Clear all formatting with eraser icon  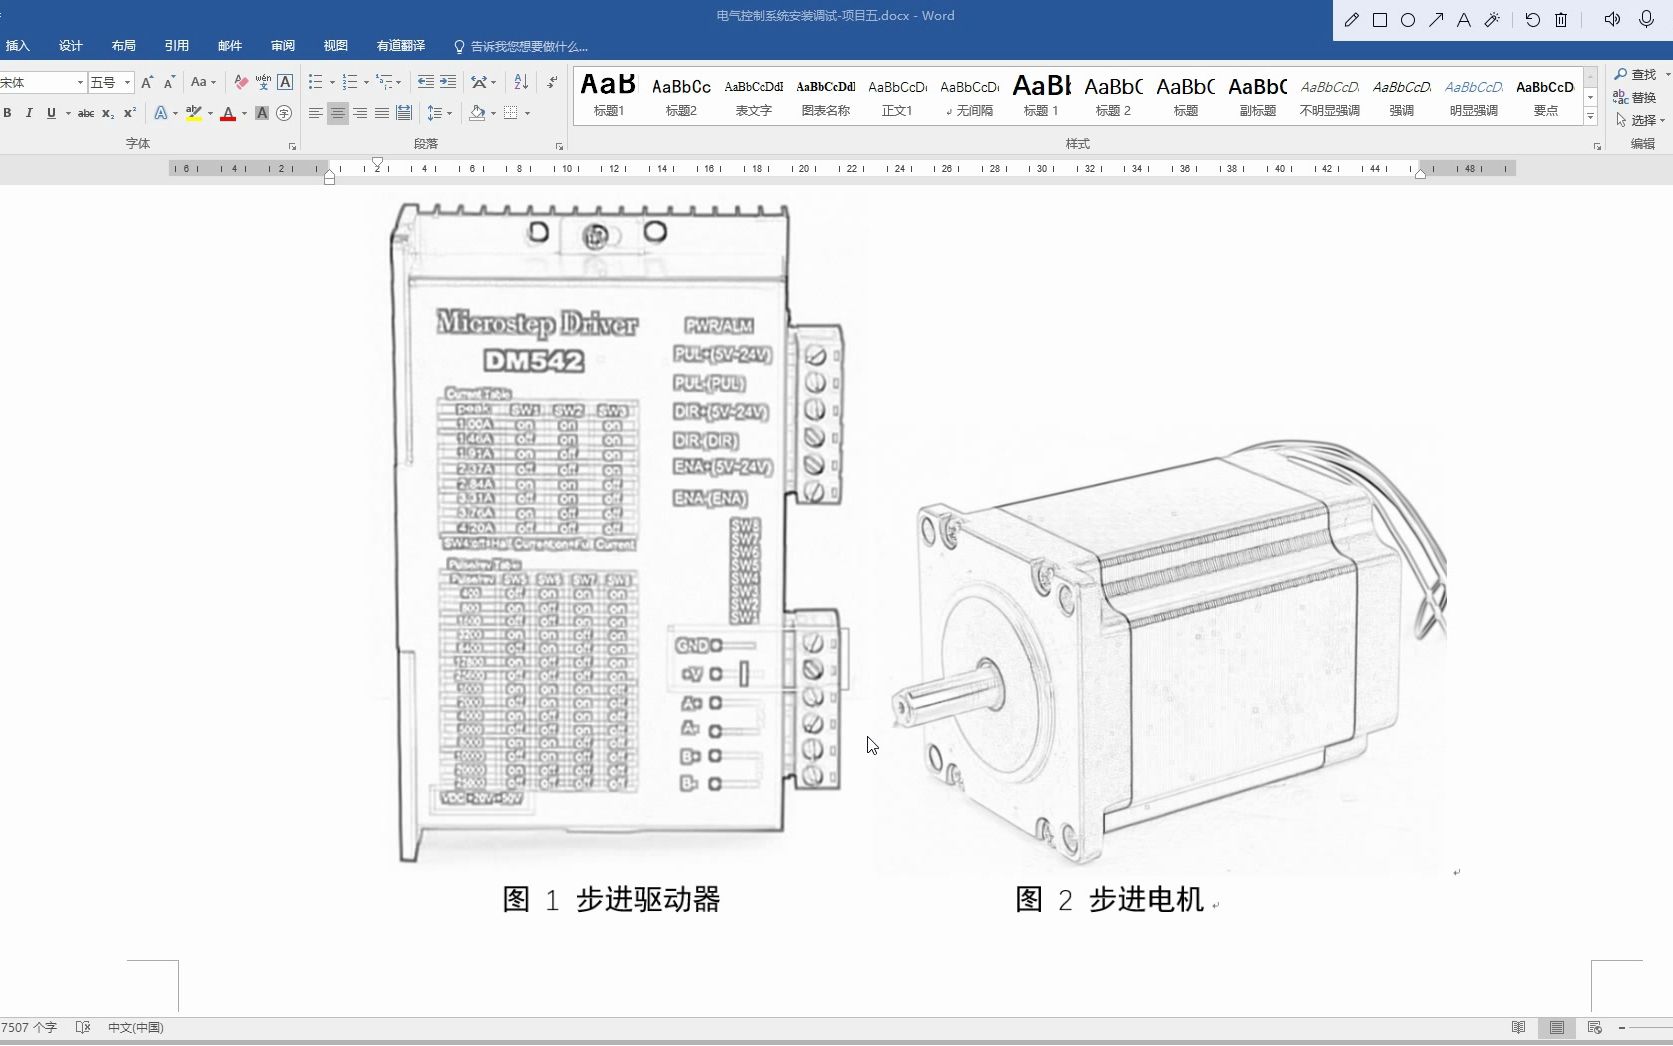coord(241,82)
